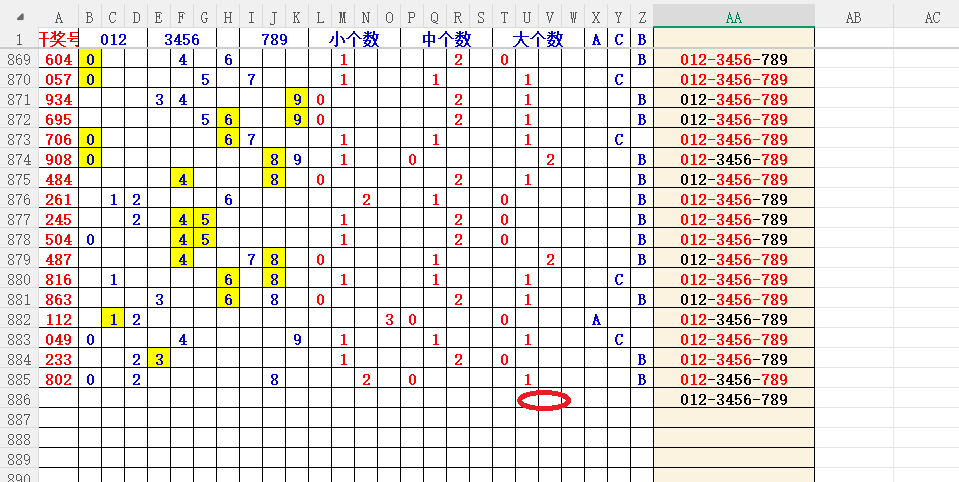Select frozen row 1 by its row number

19,40
